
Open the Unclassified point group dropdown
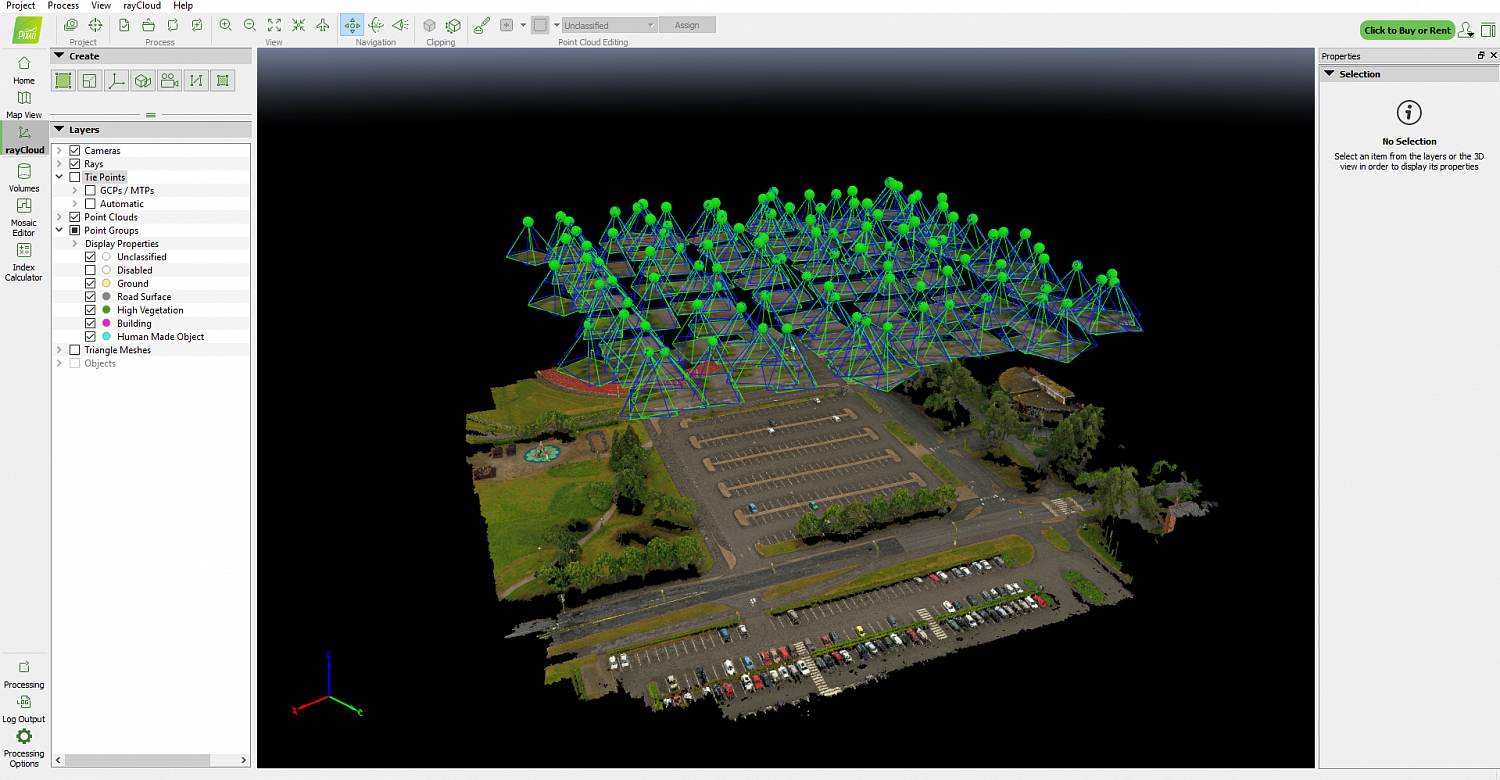(x=609, y=25)
